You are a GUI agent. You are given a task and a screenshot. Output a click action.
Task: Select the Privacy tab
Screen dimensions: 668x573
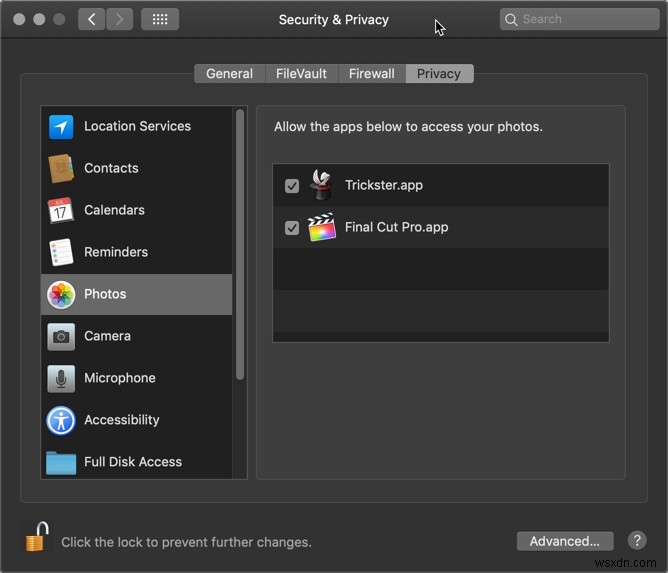pos(439,74)
